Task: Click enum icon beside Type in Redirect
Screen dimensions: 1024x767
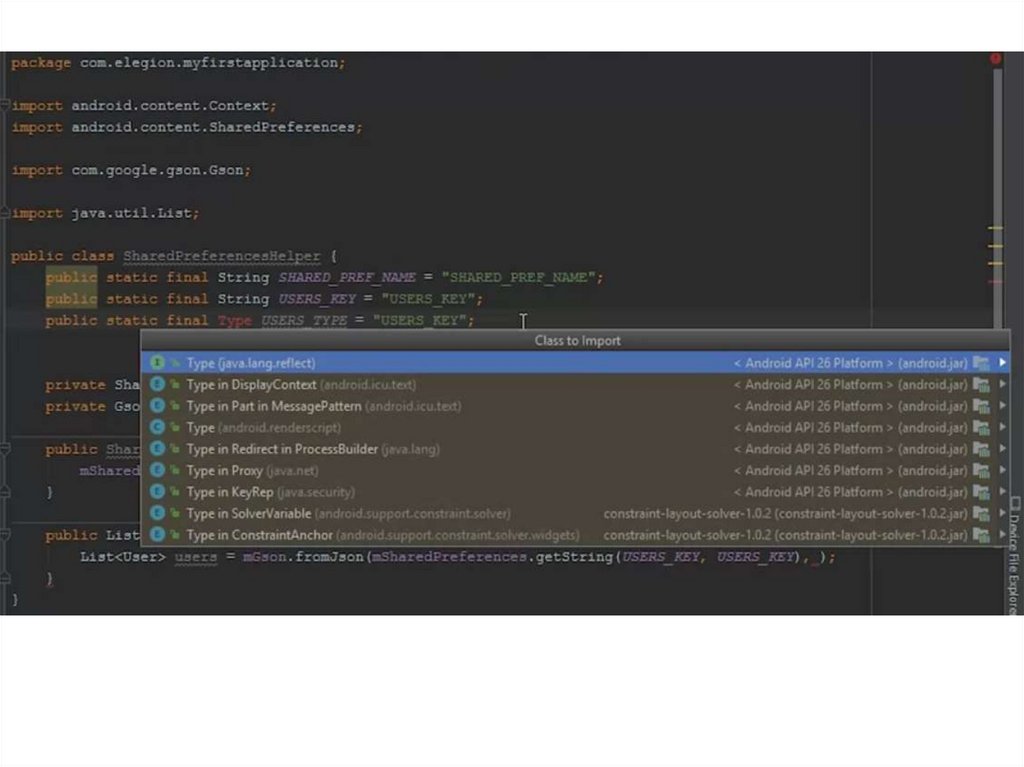Action: (x=157, y=449)
